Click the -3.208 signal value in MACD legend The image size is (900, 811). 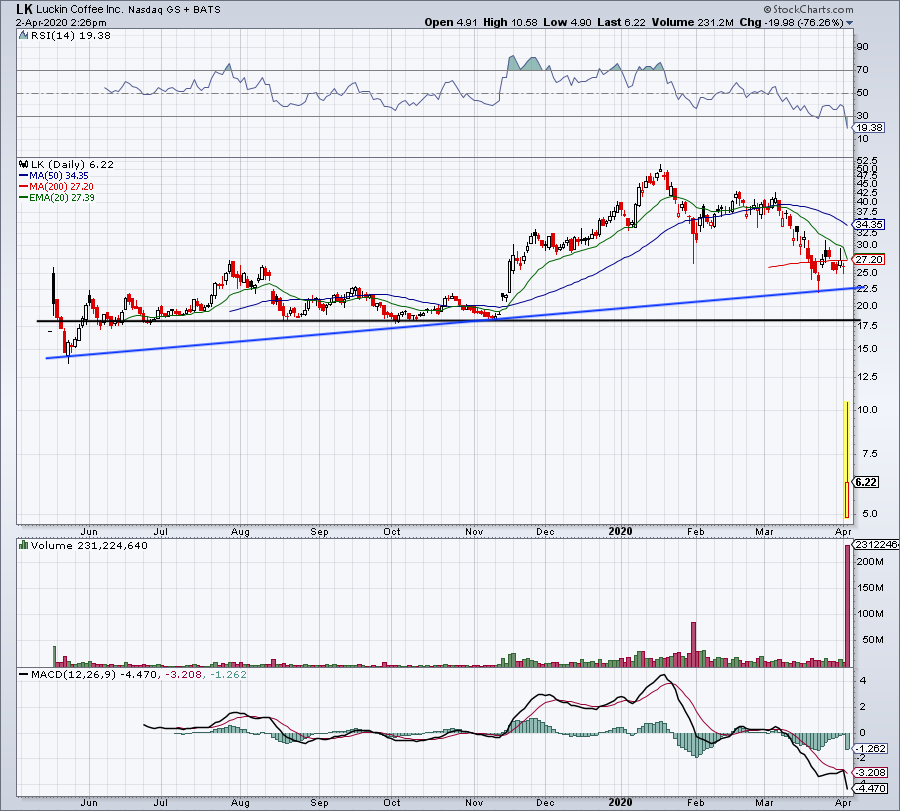(184, 674)
